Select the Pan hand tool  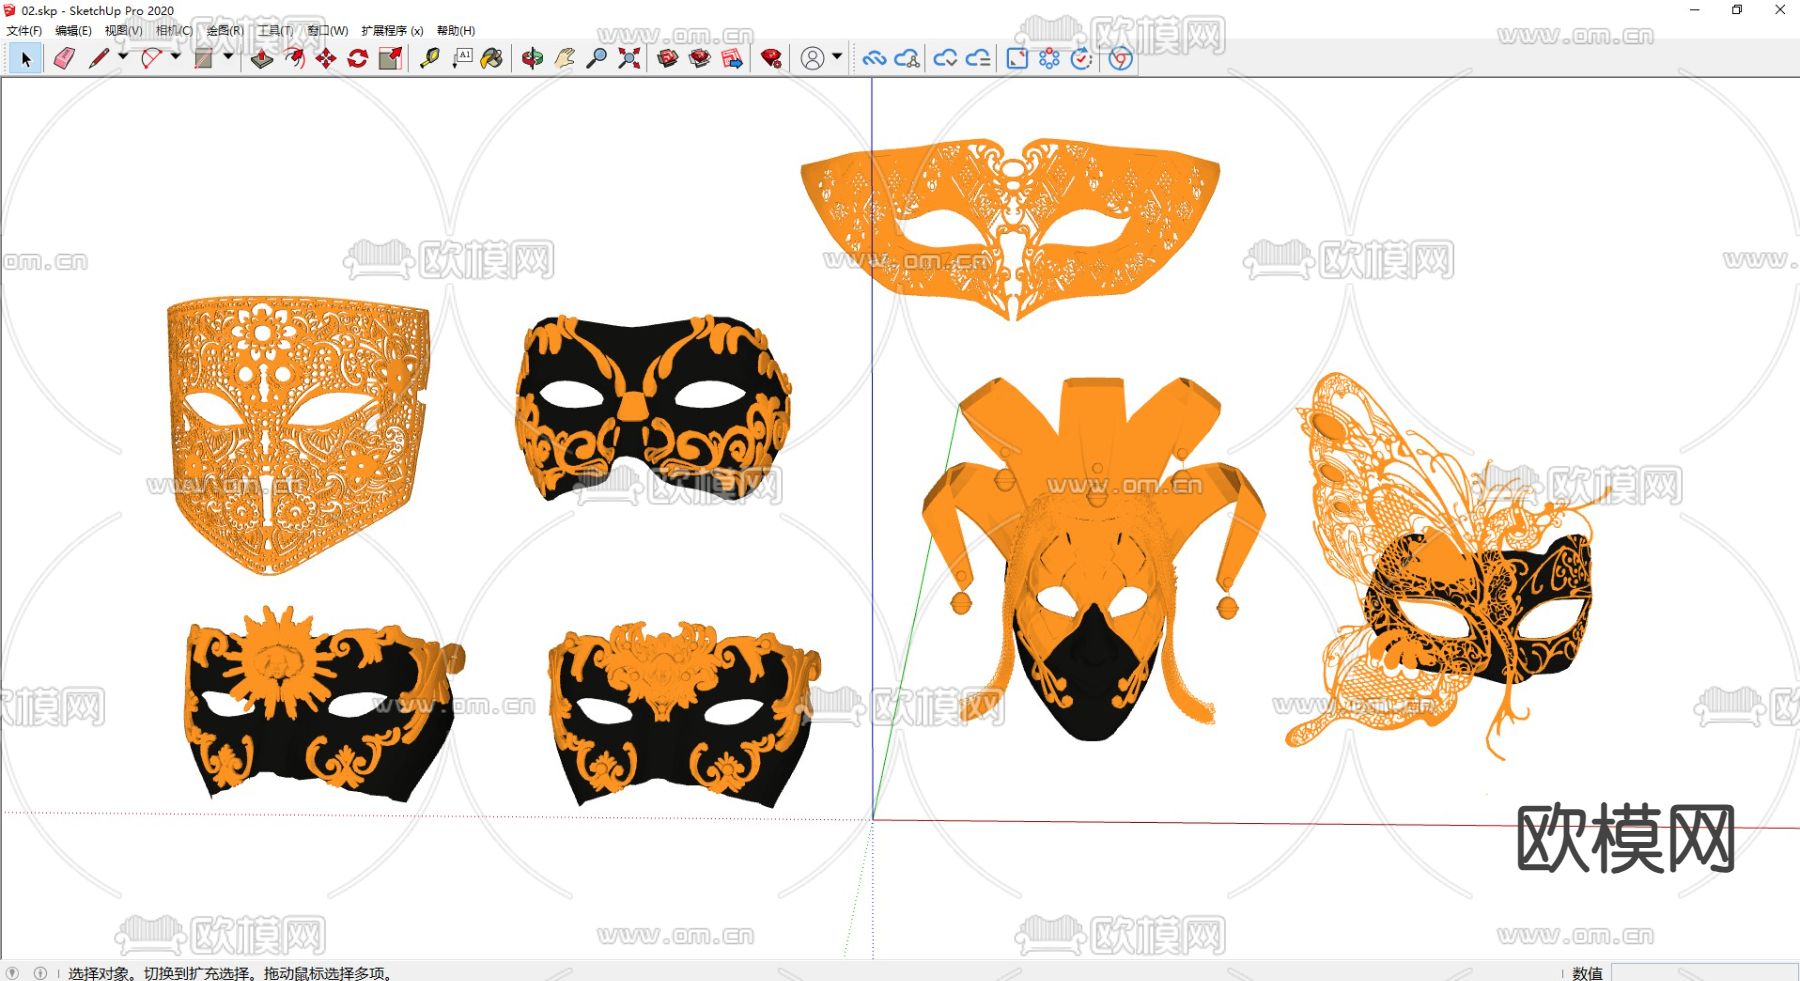[564, 59]
